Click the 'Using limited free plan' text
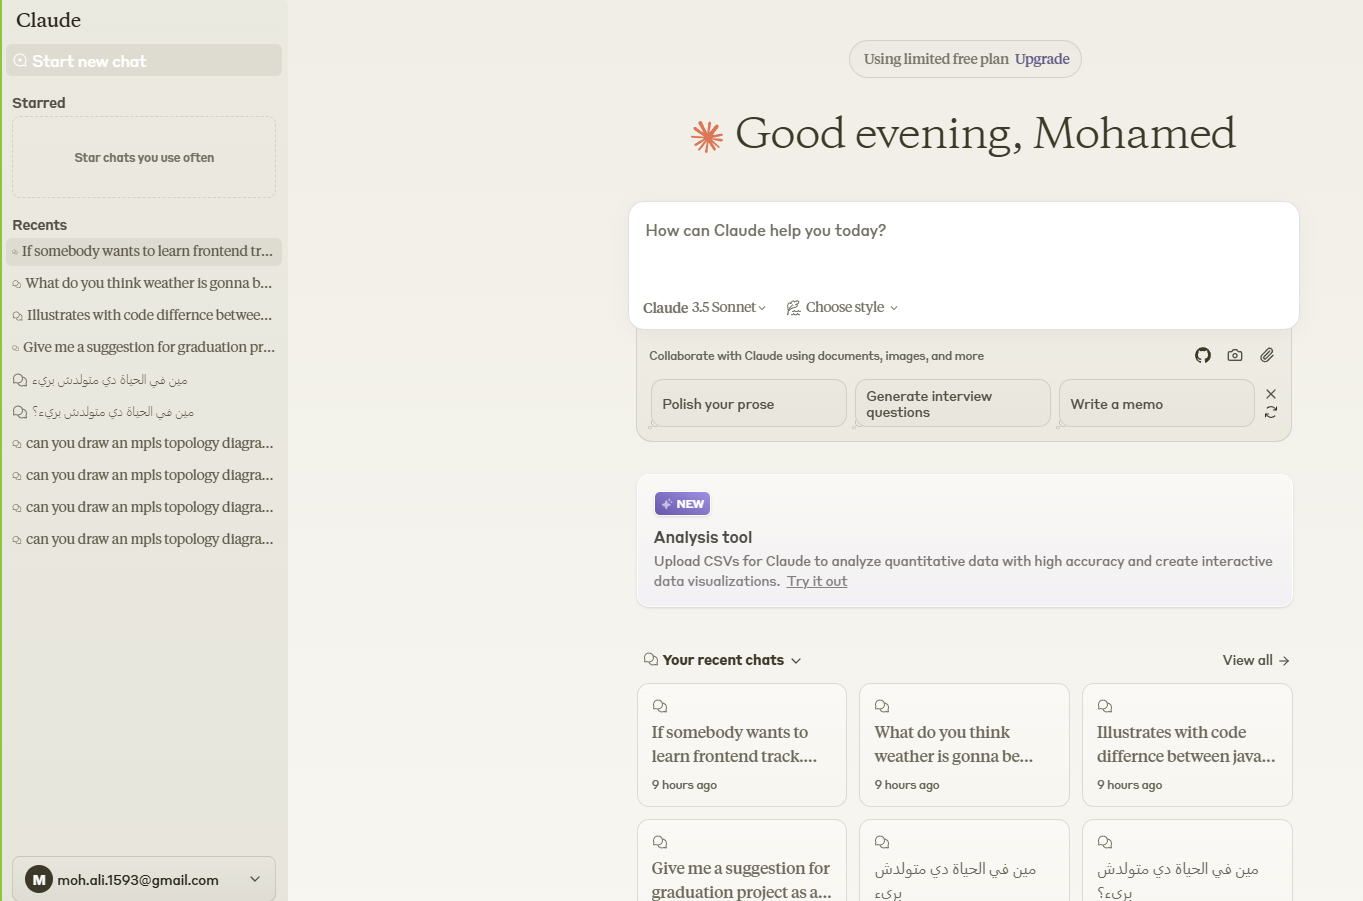This screenshot has width=1363, height=901. coord(936,59)
